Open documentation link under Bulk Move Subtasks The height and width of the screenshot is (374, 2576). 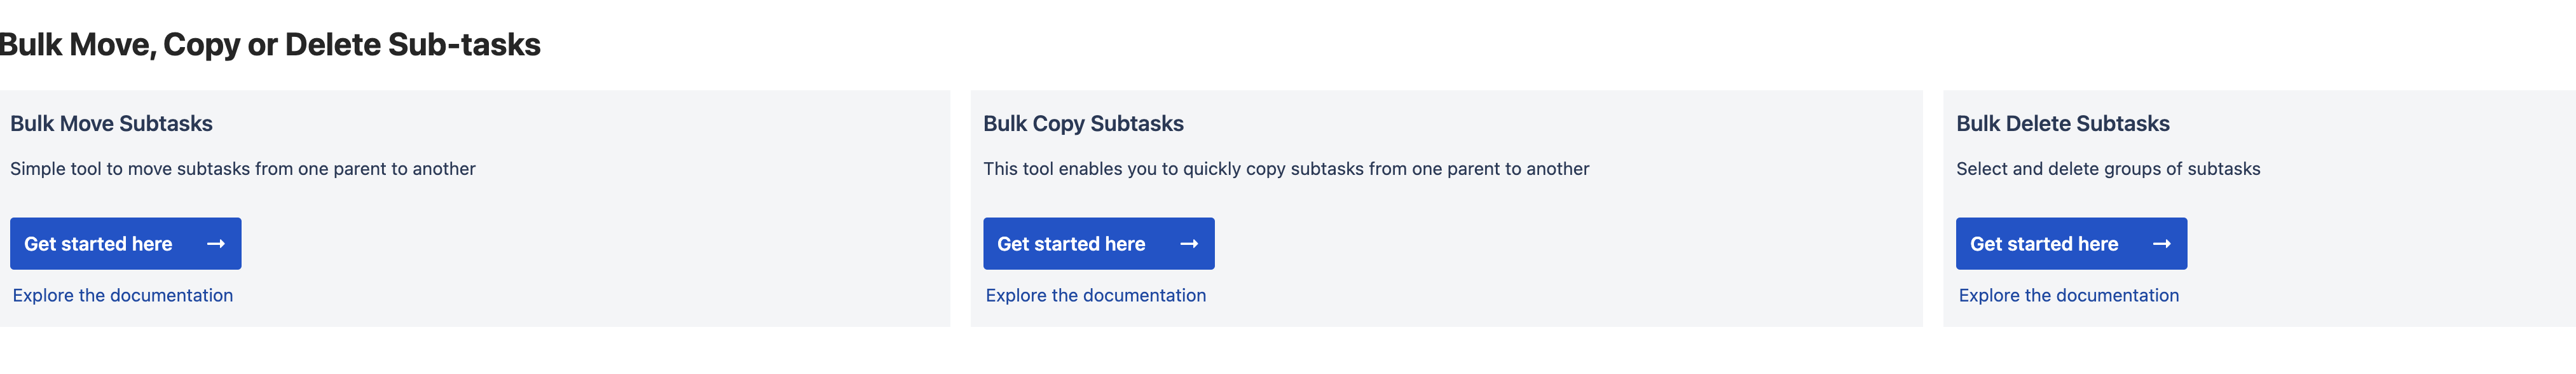pyautogui.click(x=123, y=295)
